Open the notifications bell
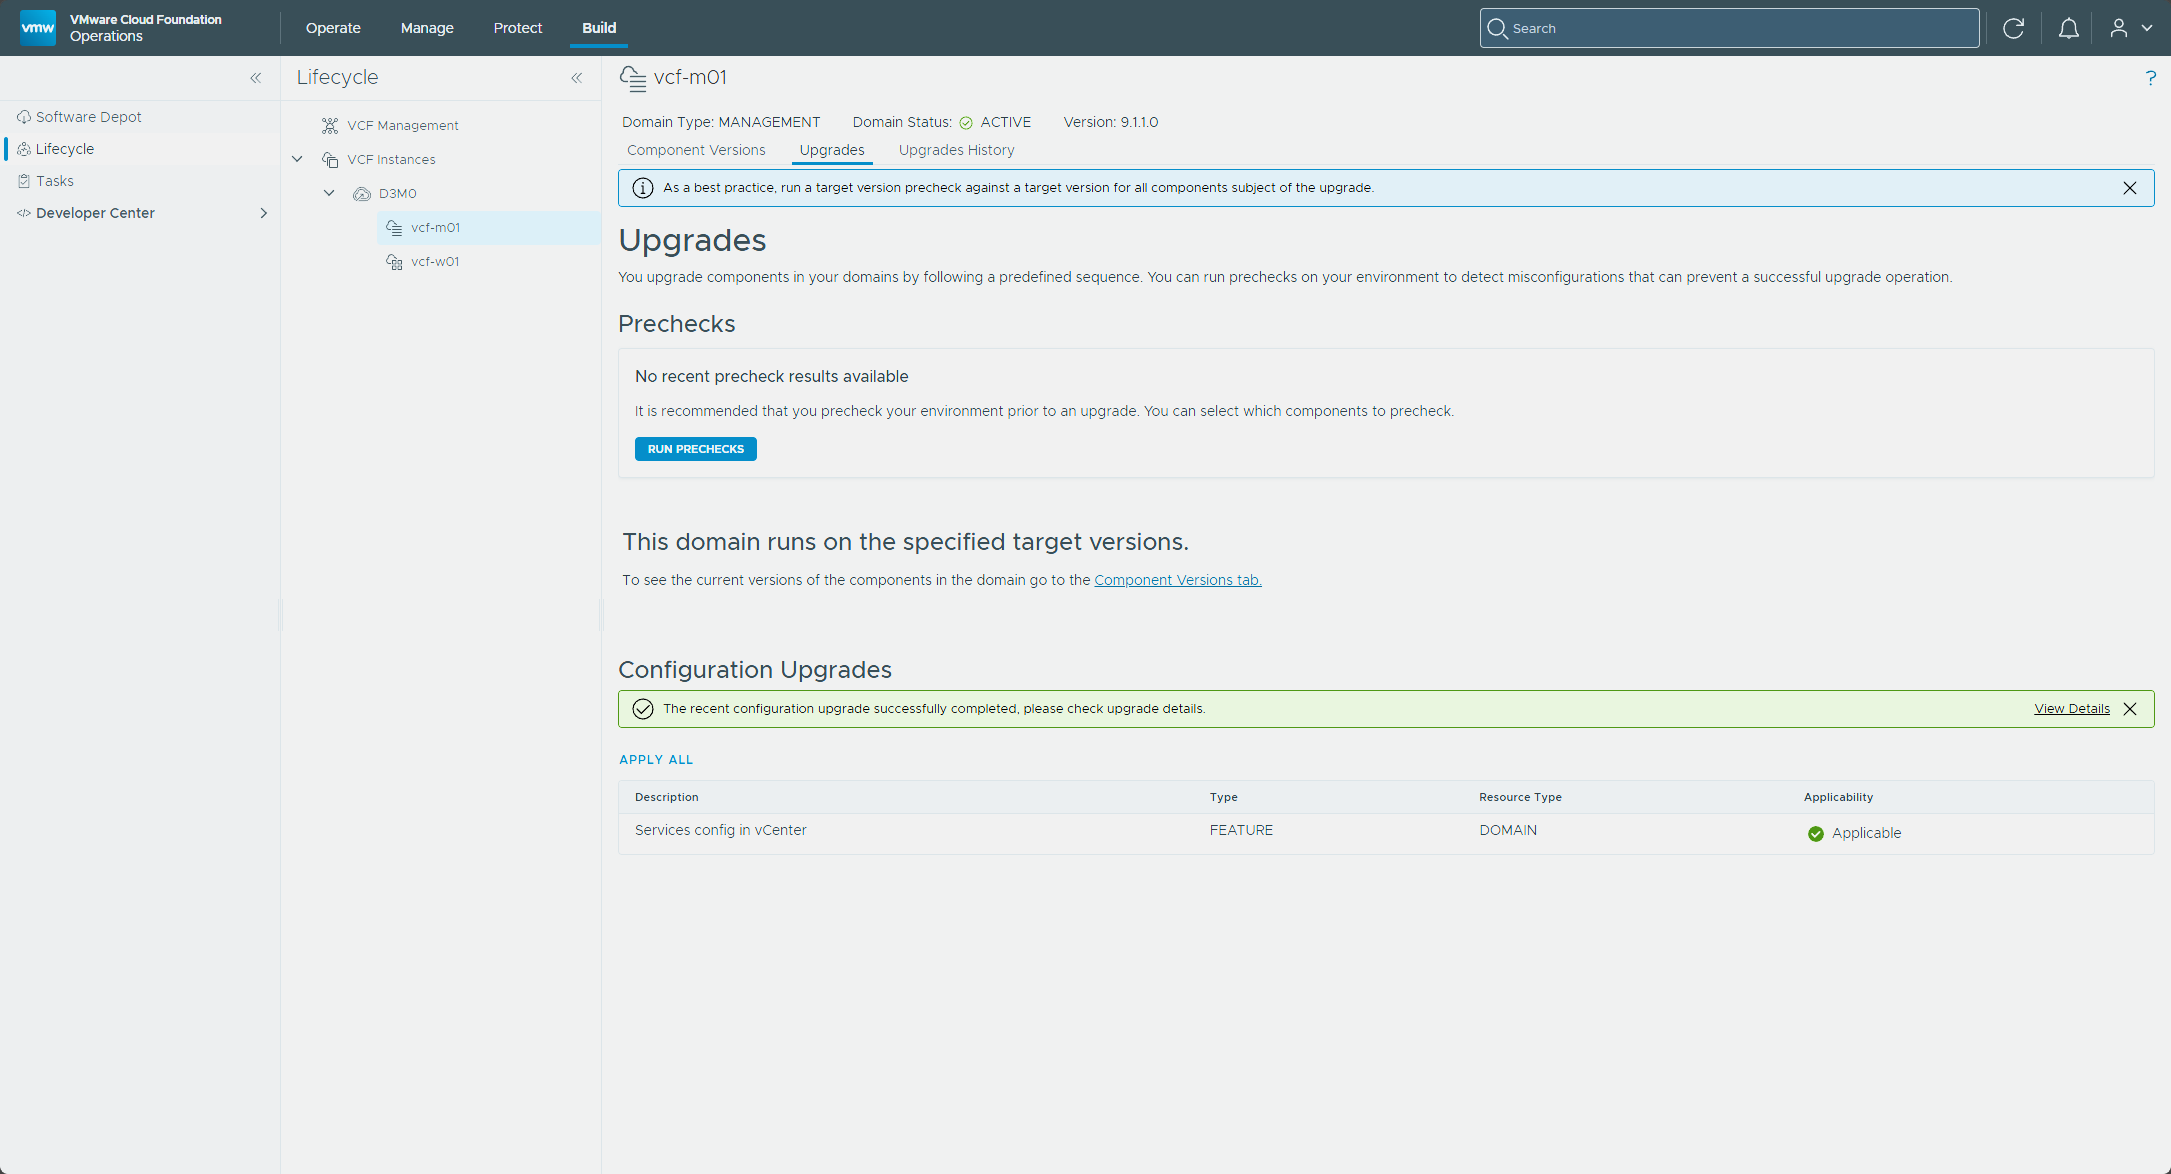The image size is (2171, 1174). tap(2069, 28)
